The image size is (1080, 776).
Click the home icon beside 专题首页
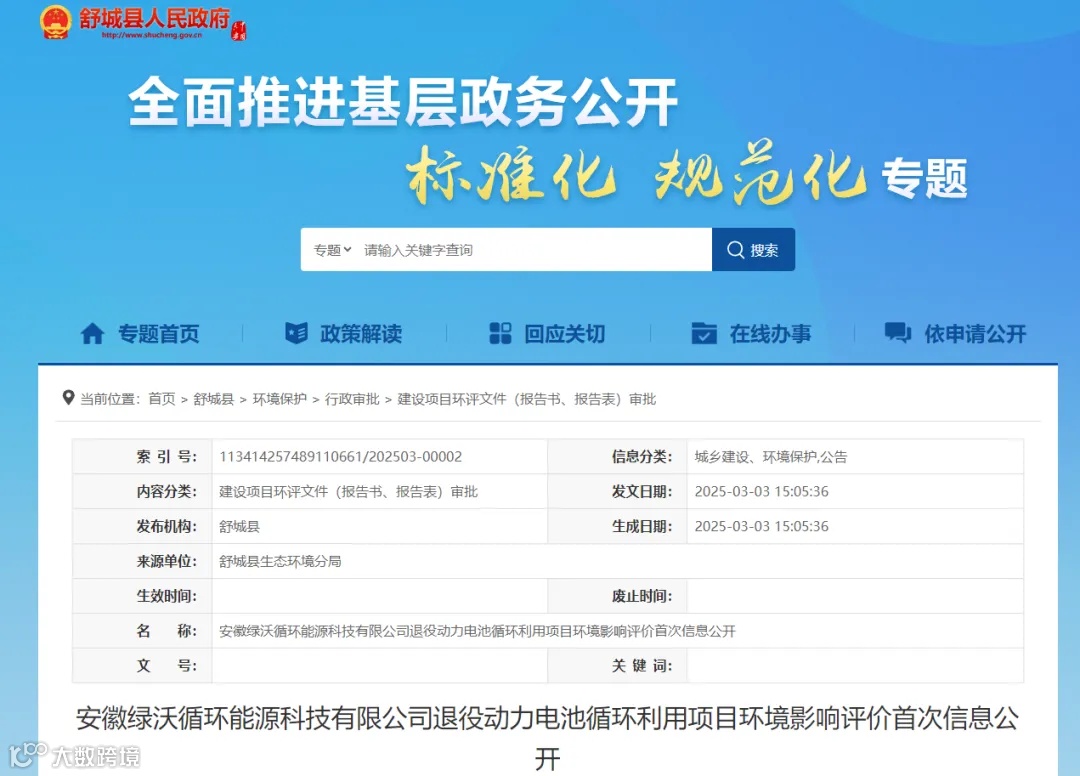[92, 334]
